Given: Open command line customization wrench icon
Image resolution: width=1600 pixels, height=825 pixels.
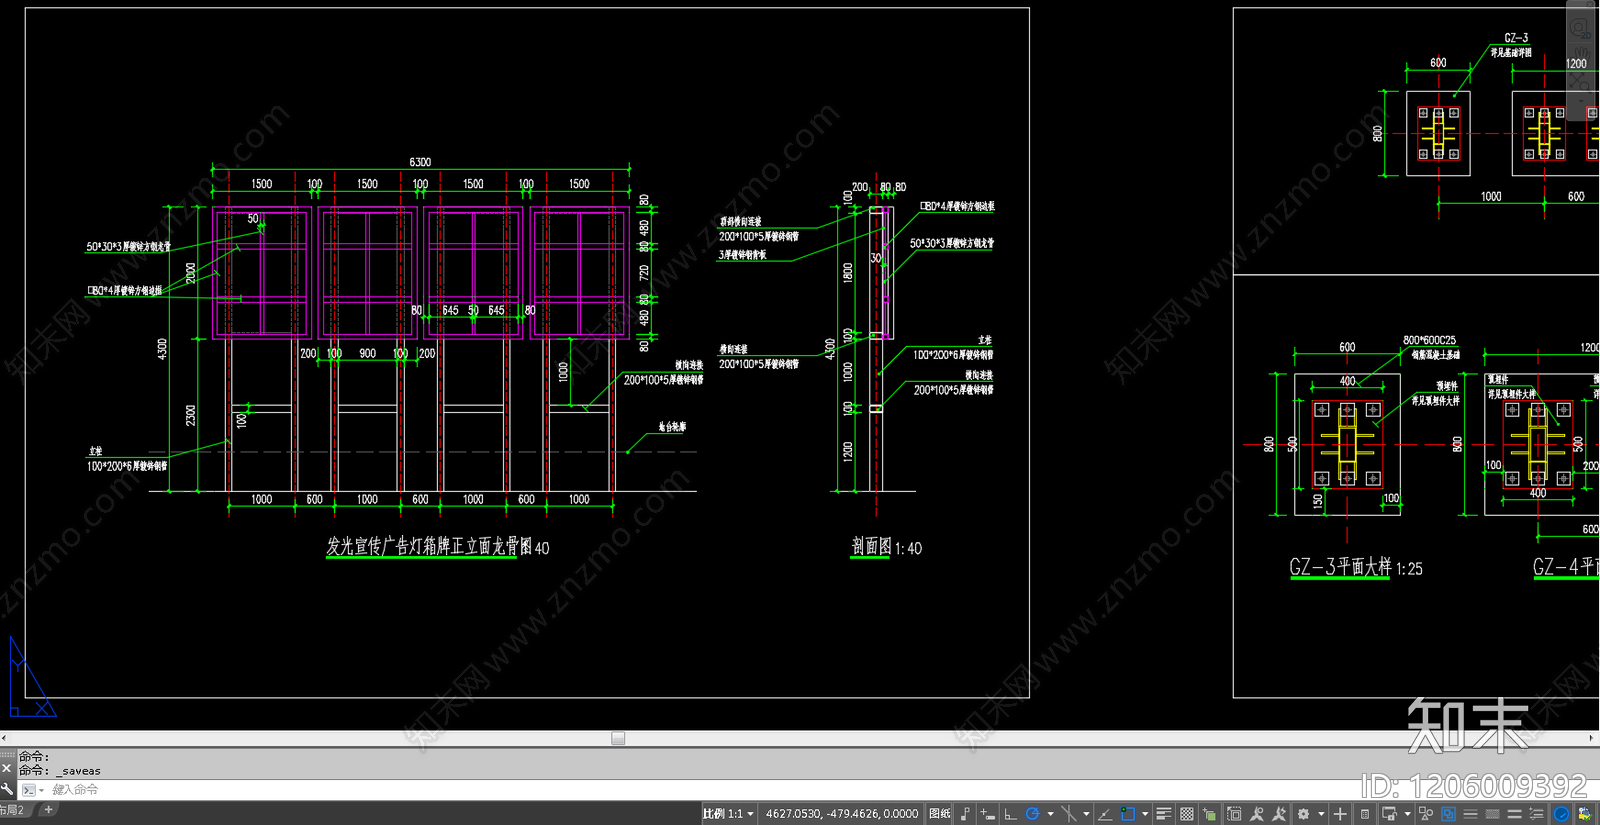Looking at the screenshot, I should click(7, 789).
